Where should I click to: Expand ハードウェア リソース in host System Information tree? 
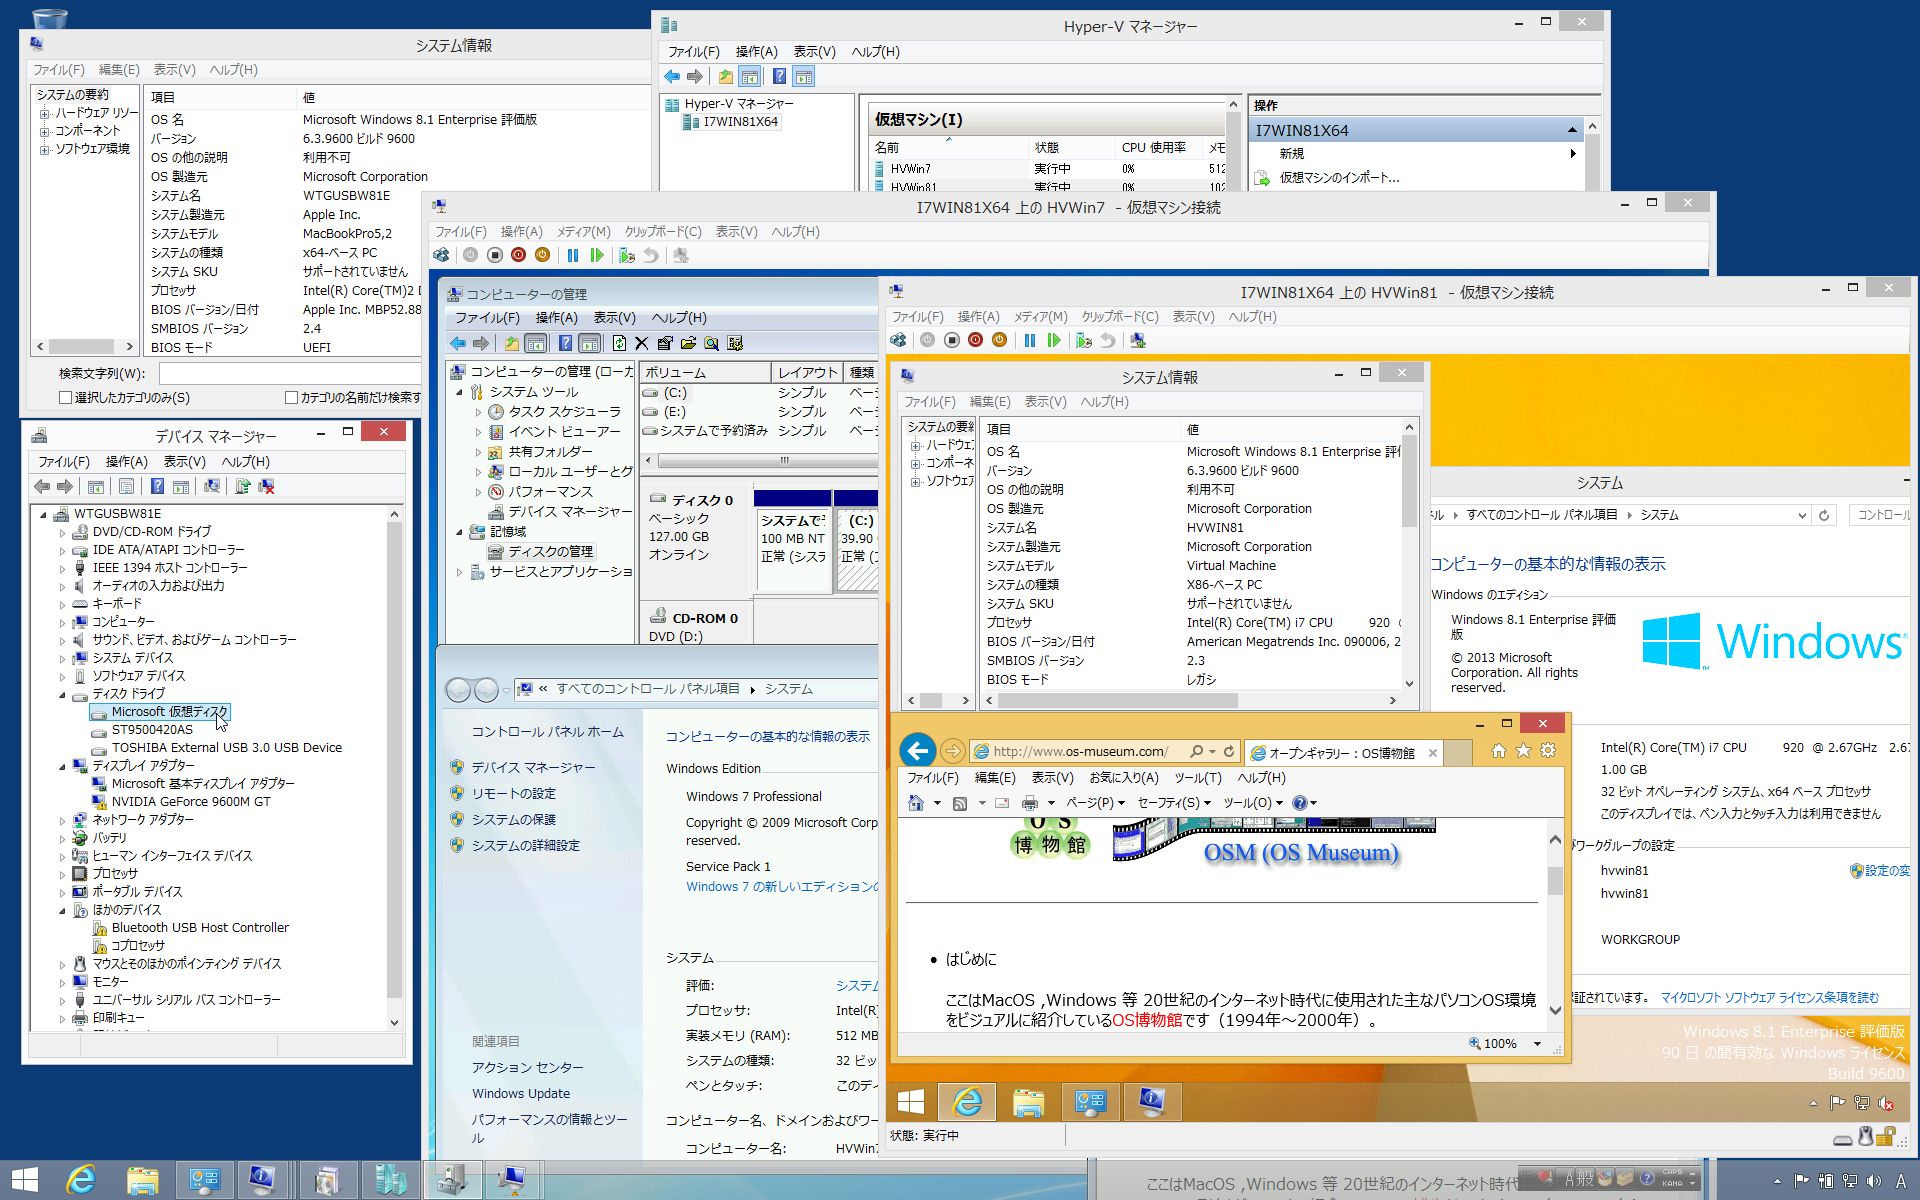44,114
